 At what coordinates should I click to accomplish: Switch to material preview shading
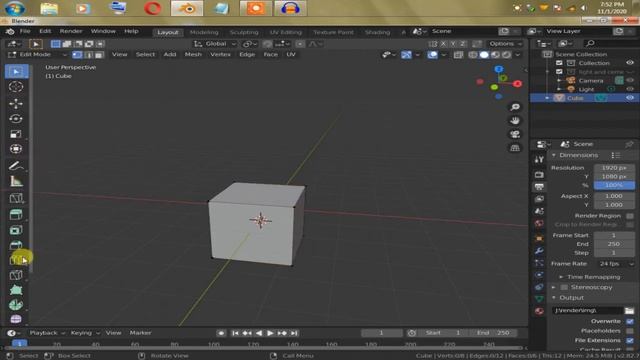pyautogui.click(x=495, y=54)
